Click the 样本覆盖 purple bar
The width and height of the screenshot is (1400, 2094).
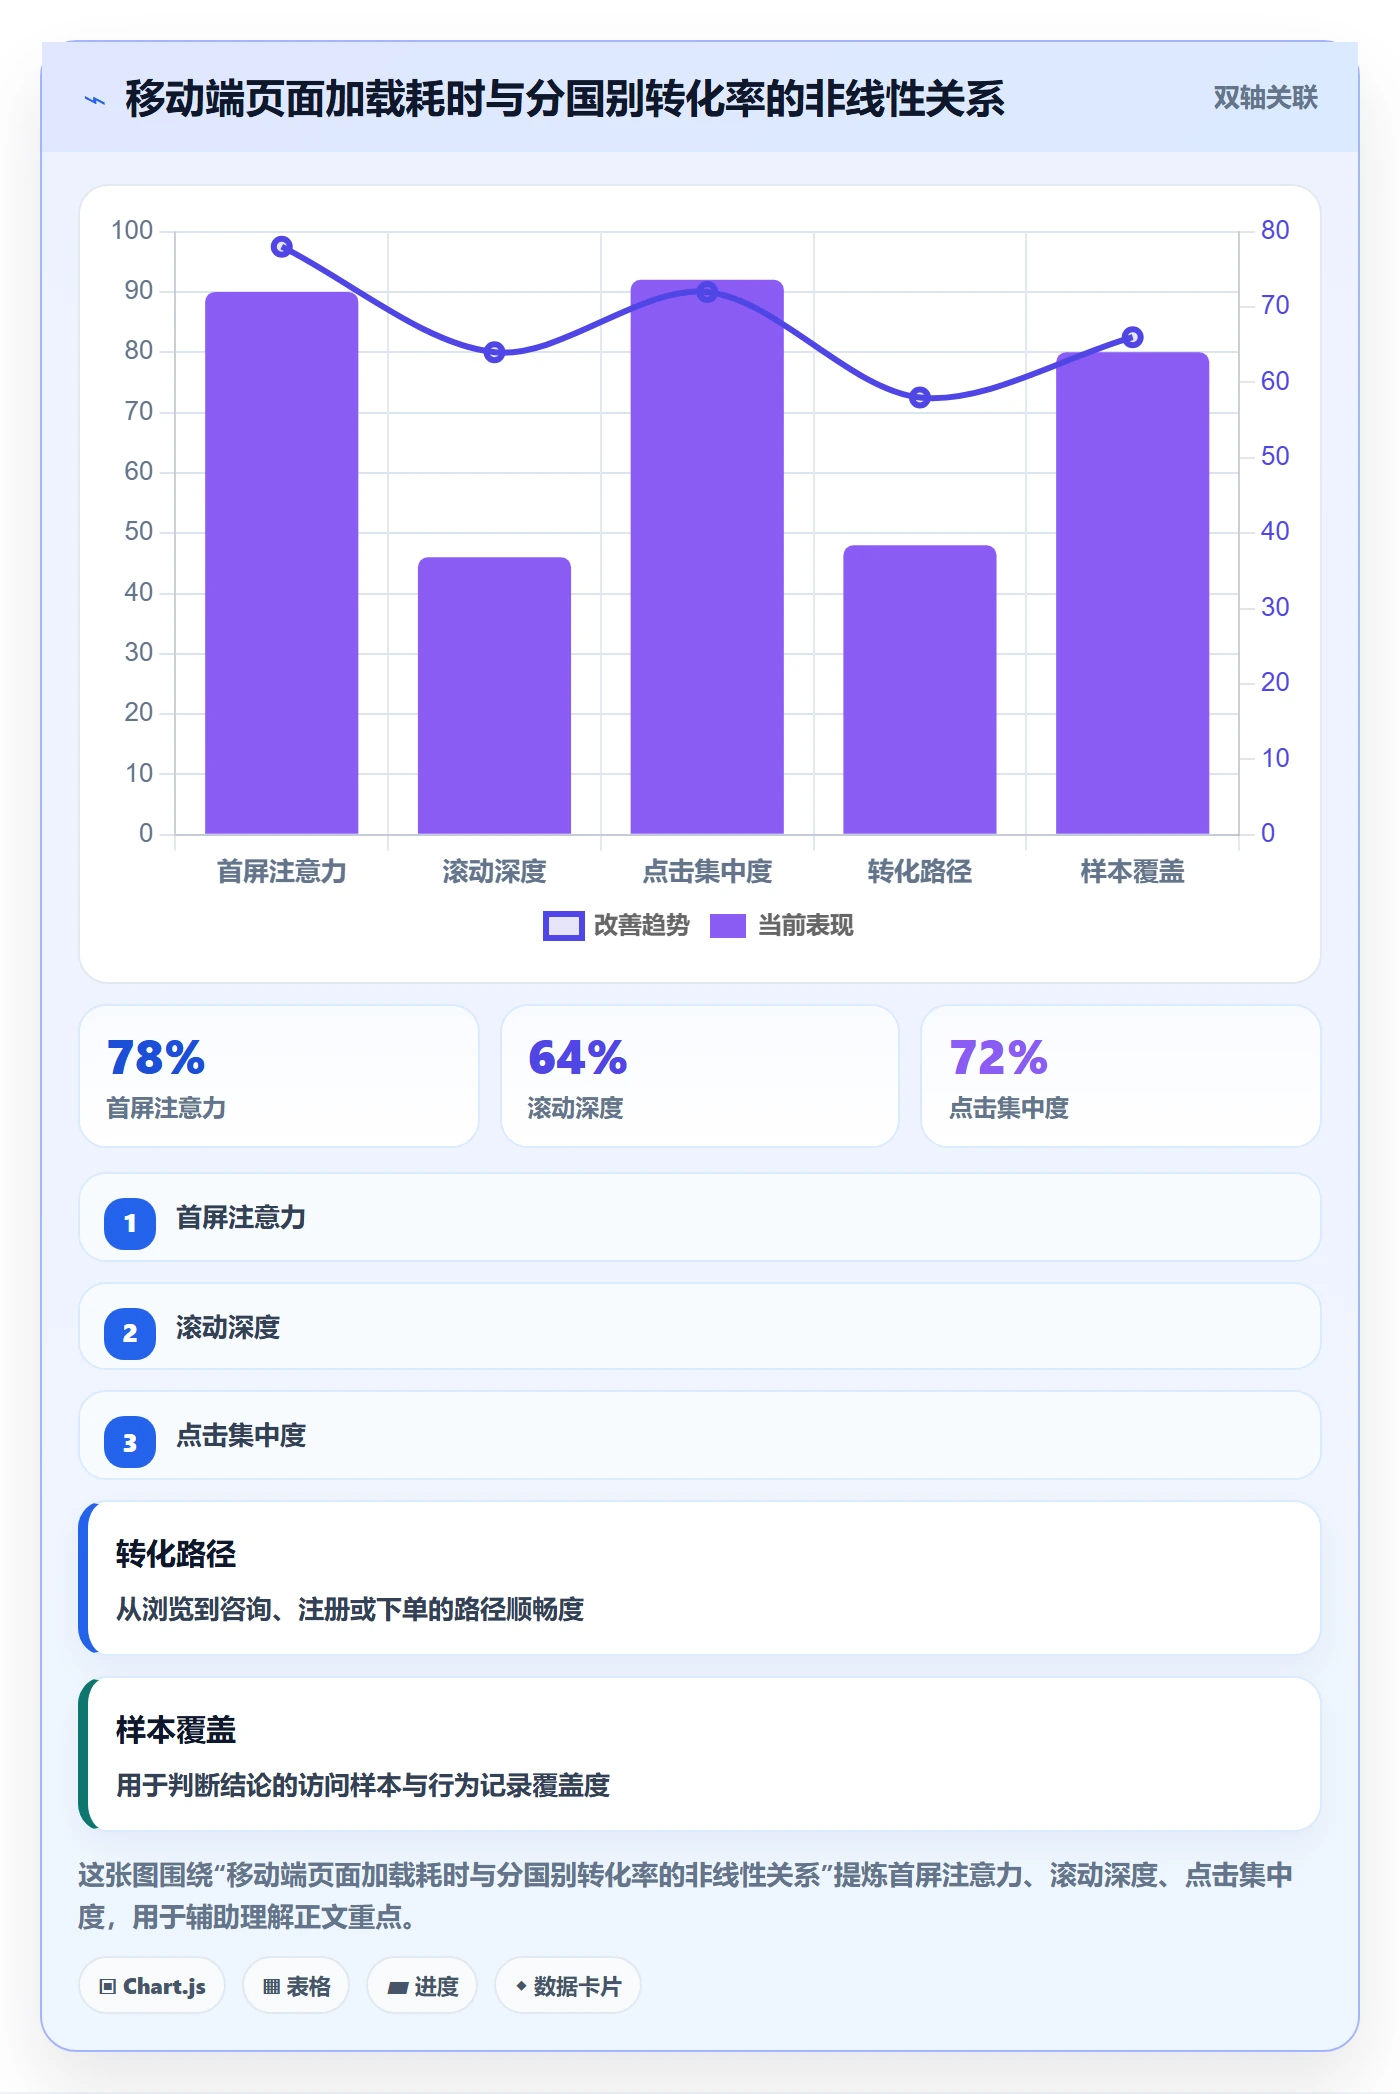click(1132, 593)
